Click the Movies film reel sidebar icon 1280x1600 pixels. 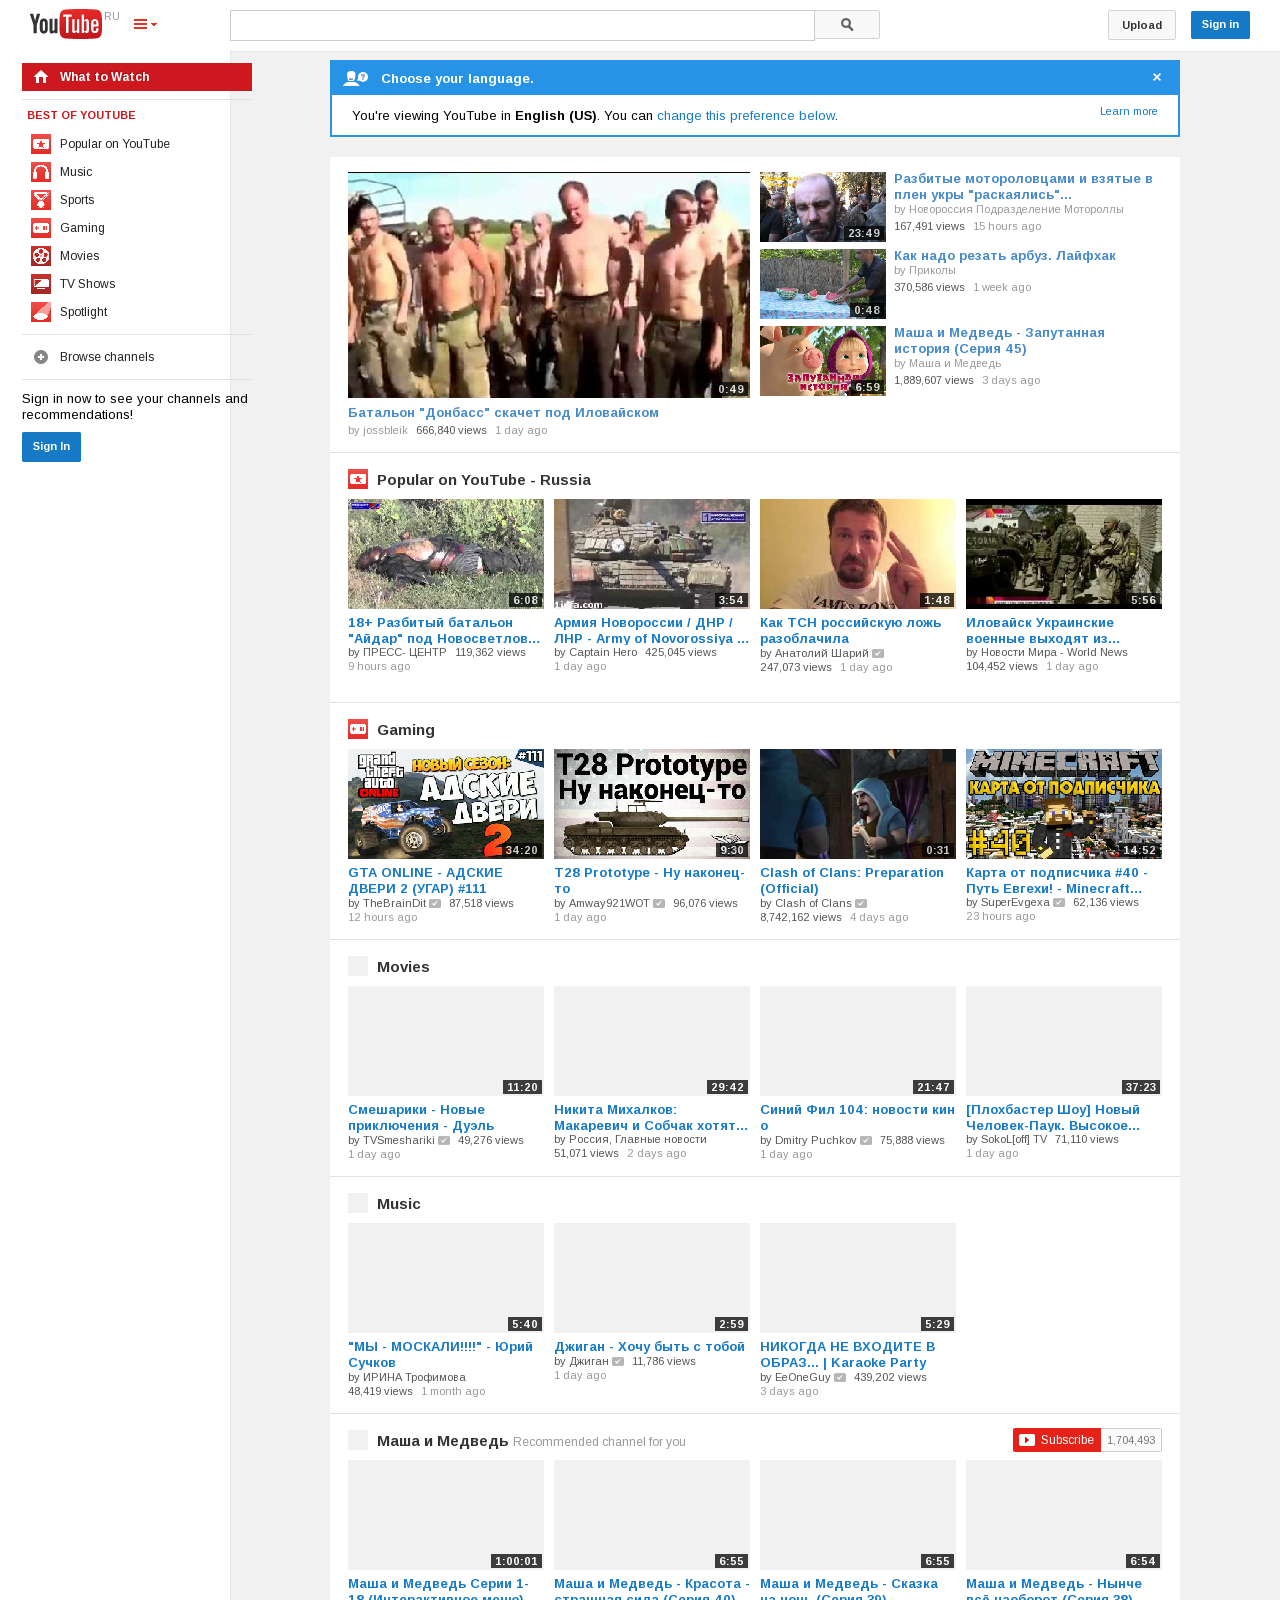tap(41, 256)
